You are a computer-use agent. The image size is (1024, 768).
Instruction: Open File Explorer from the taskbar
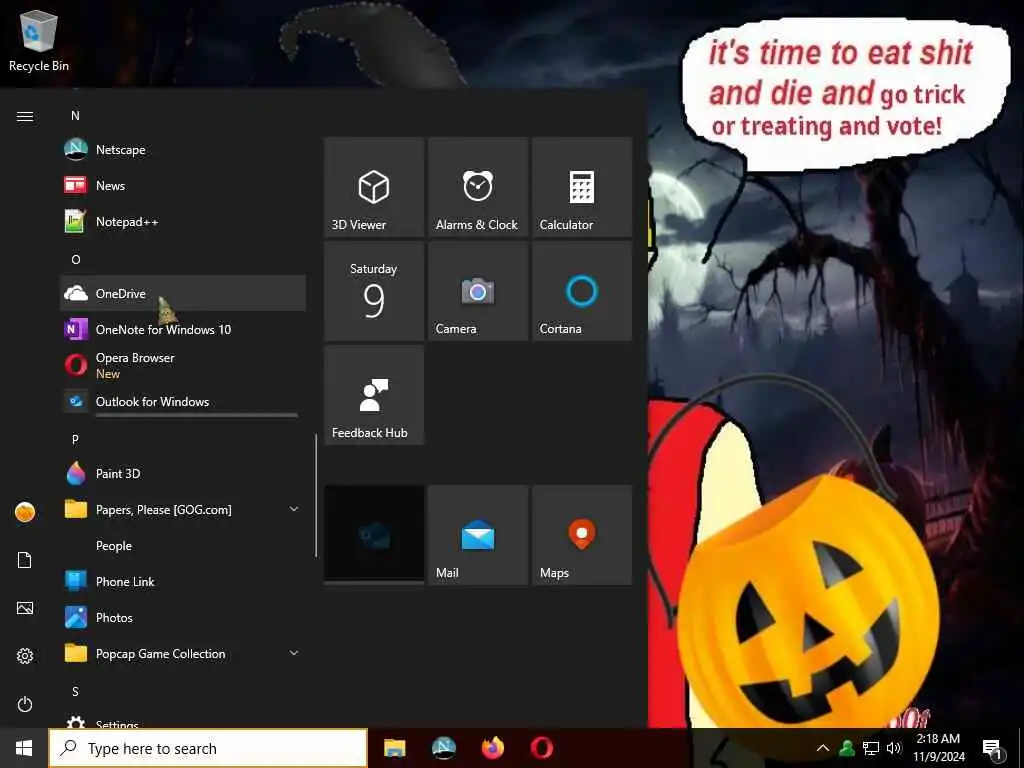point(394,748)
